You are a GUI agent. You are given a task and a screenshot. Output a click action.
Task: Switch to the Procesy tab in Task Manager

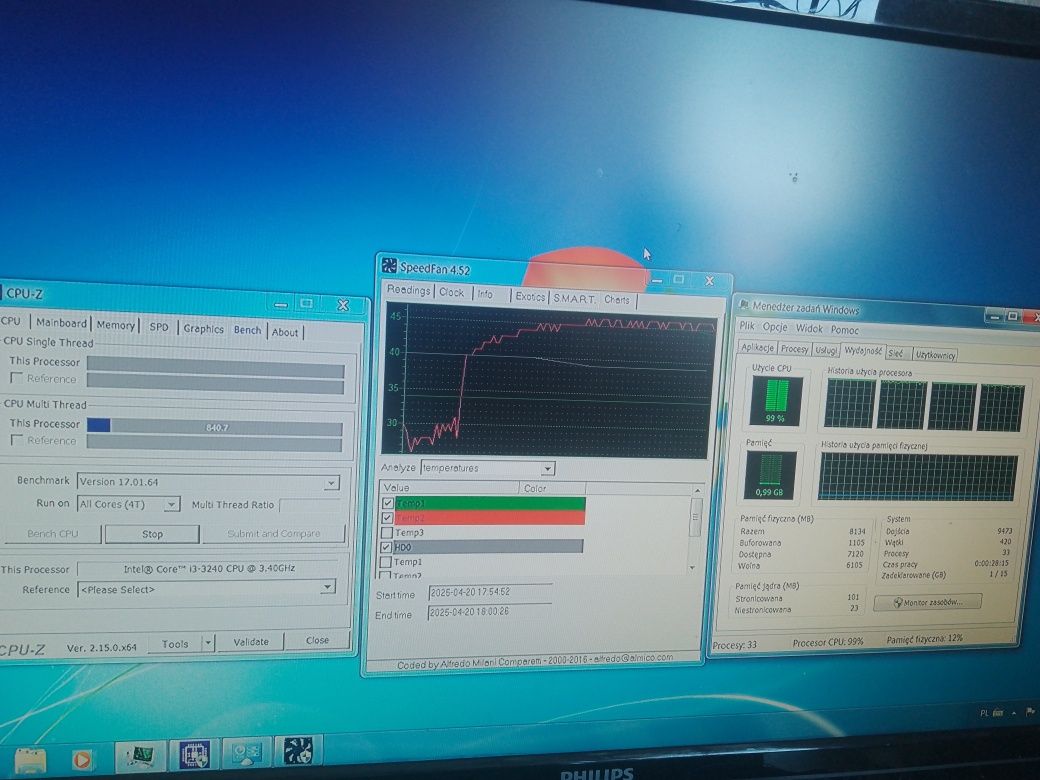(x=794, y=349)
